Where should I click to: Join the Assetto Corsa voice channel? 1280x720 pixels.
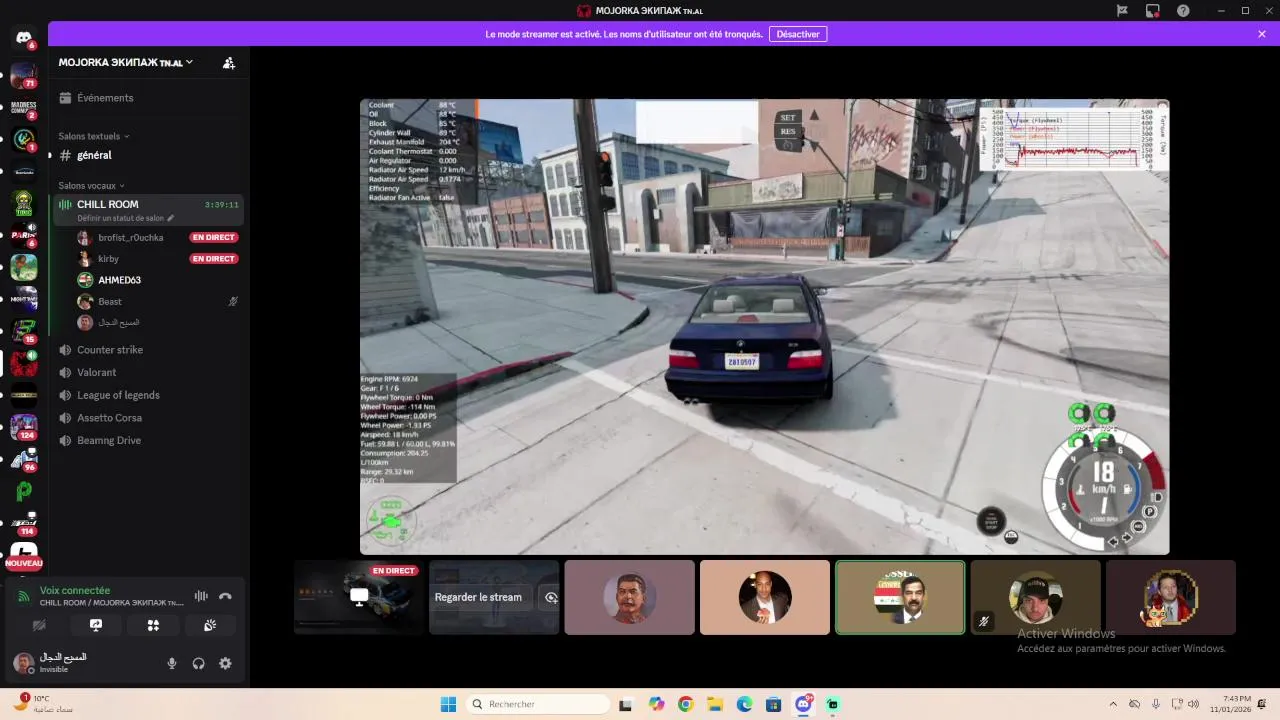point(146,418)
